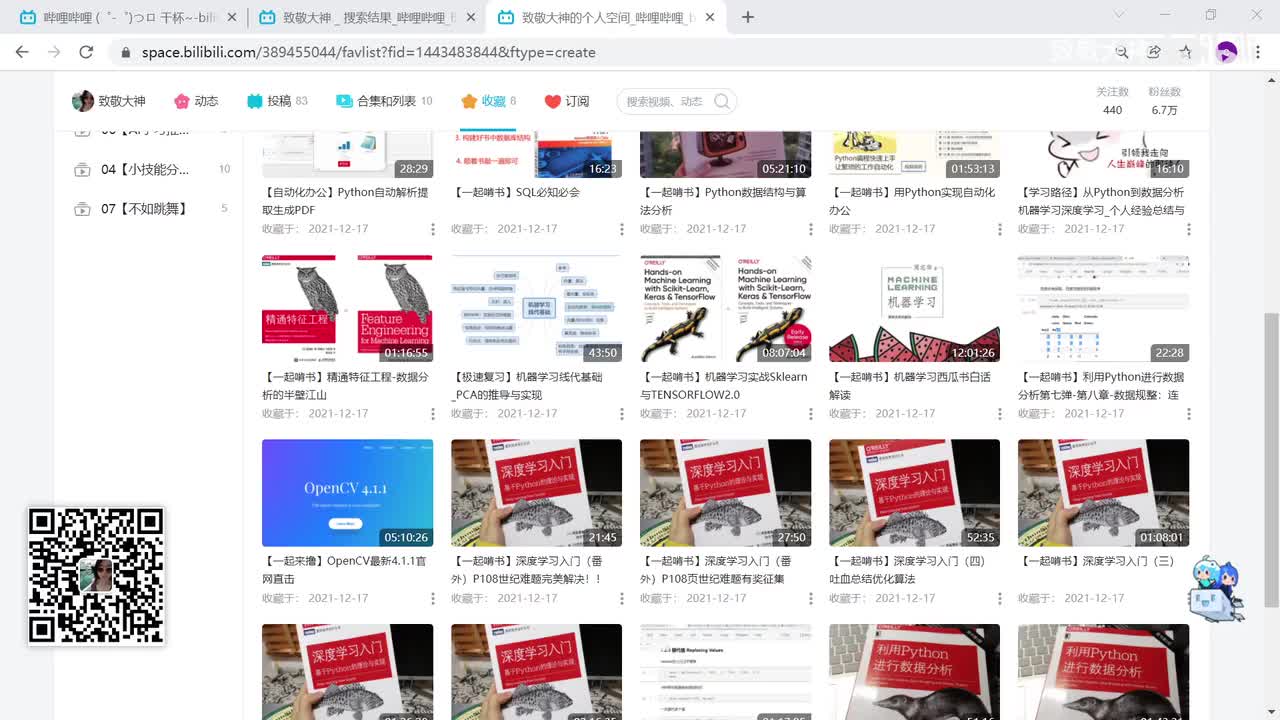Open the three-dot menu for 精通特征工程
This screenshot has width=1280, height=720.
[433, 414]
